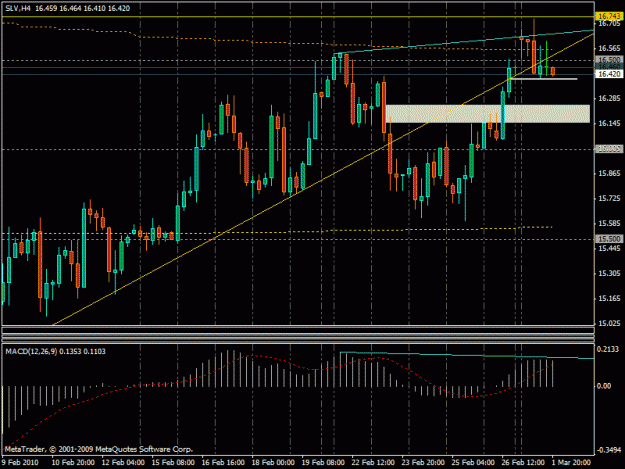Click the 26 Feb 12:00 time label

coord(523,463)
